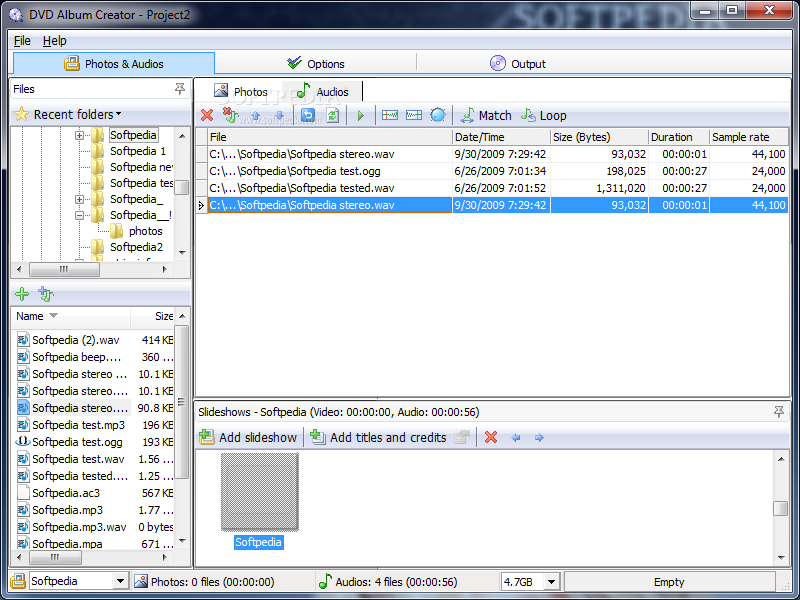
Task: Click the Date/Time column header
Action: coord(501,137)
